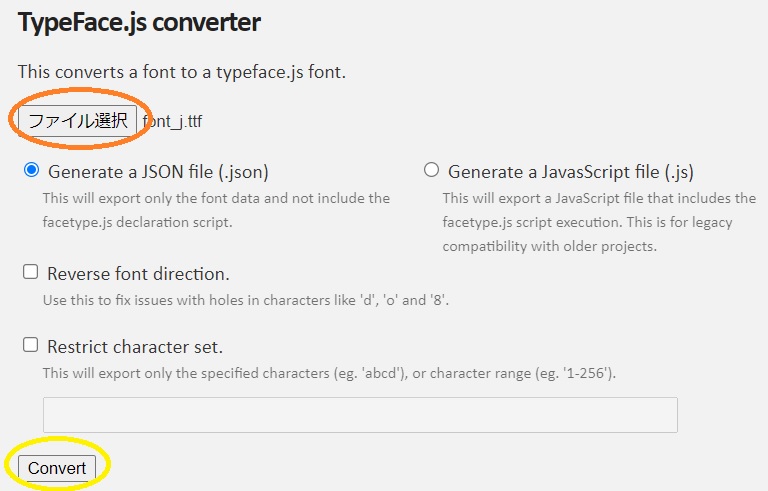Click the hint about specified characters range
Viewport: 768px width, 491px height.
[329, 373]
